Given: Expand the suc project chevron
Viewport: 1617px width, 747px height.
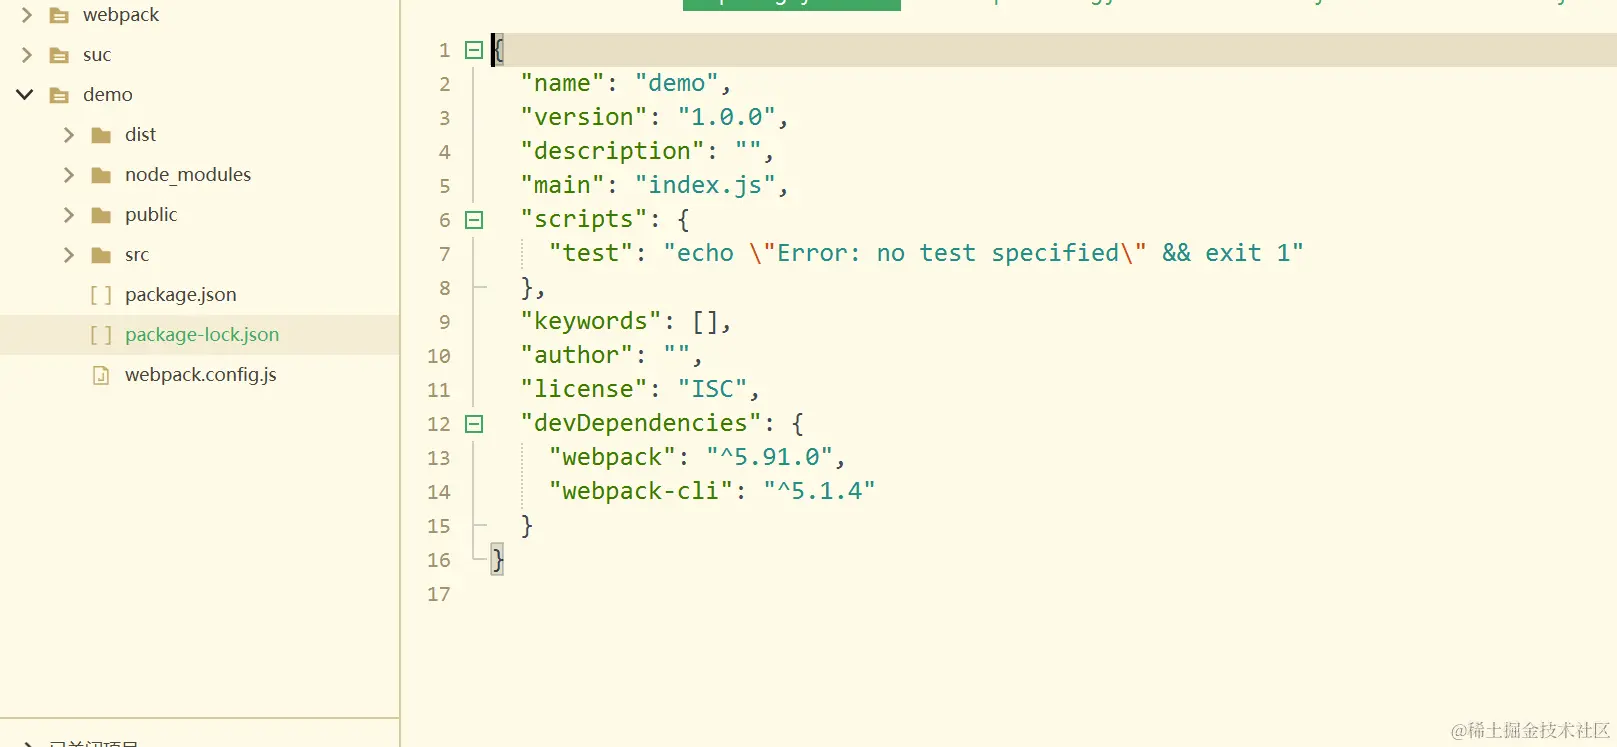Looking at the screenshot, I should pos(27,55).
